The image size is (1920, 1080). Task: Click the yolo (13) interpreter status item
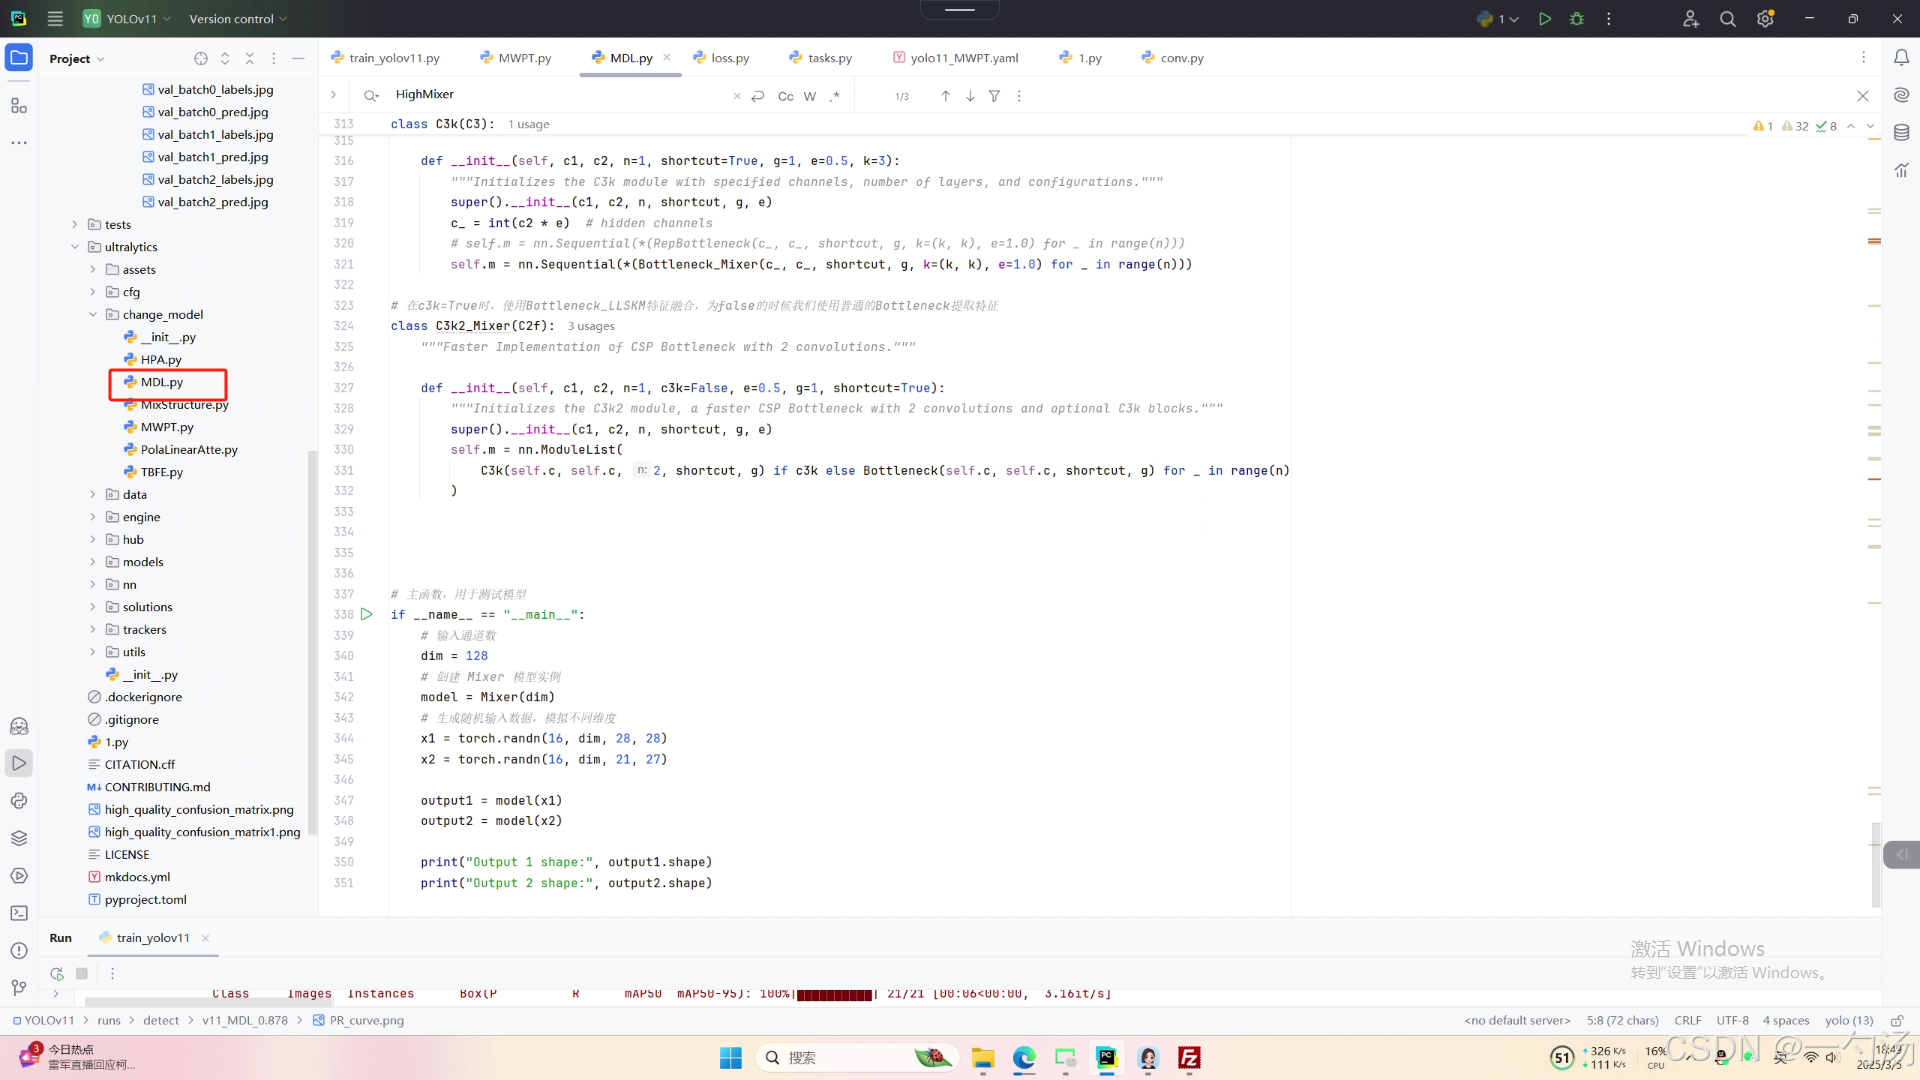click(1848, 1021)
